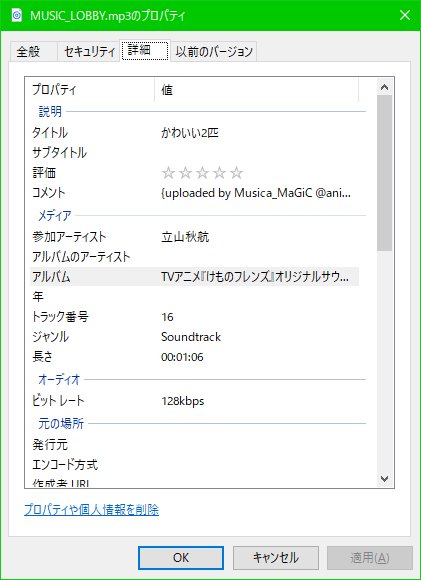Click the scroll down arrow
The width and height of the screenshot is (421, 580).
pyautogui.click(x=384, y=479)
